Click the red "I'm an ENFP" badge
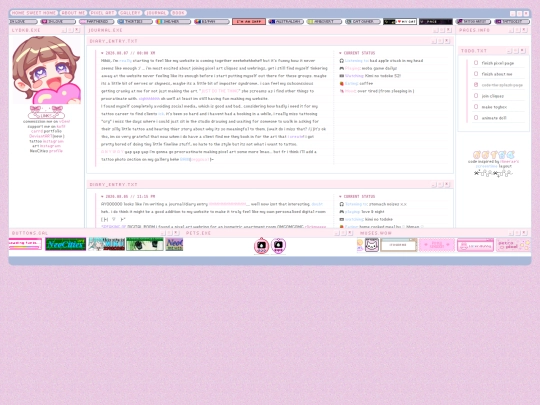 coord(249,21)
